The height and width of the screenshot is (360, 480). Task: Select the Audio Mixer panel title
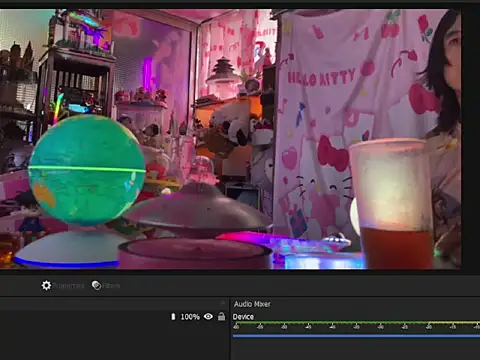pyautogui.click(x=252, y=304)
